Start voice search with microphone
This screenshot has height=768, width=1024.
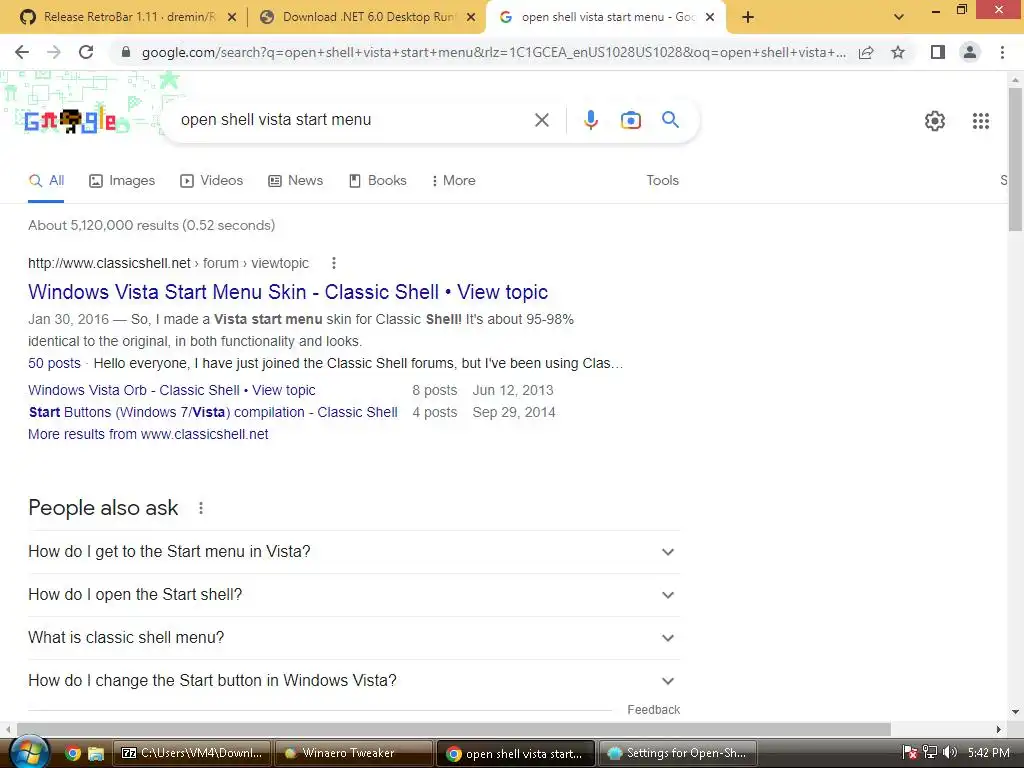point(590,120)
